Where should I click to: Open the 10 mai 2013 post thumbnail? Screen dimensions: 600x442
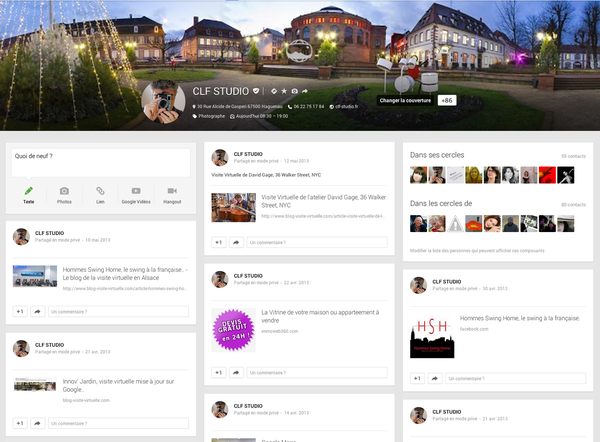point(35,276)
